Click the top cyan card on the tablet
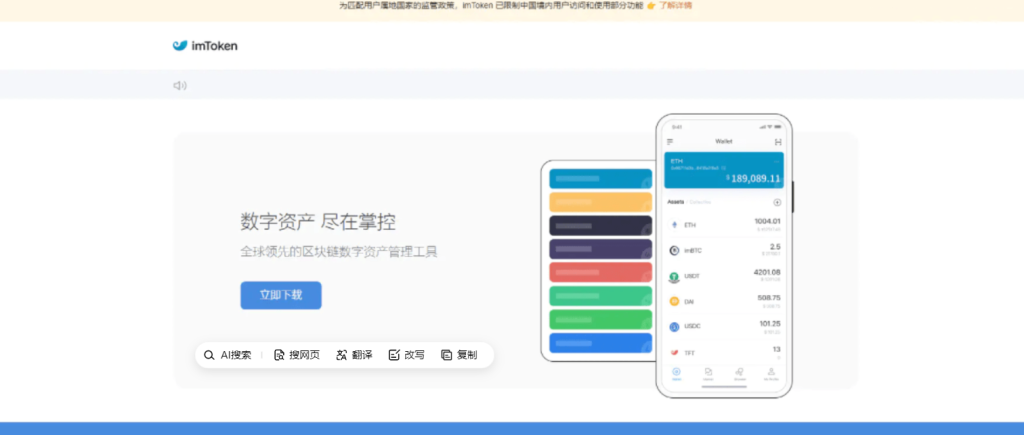Image resolution: width=1024 pixels, height=435 pixels. [x=600, y=179]
